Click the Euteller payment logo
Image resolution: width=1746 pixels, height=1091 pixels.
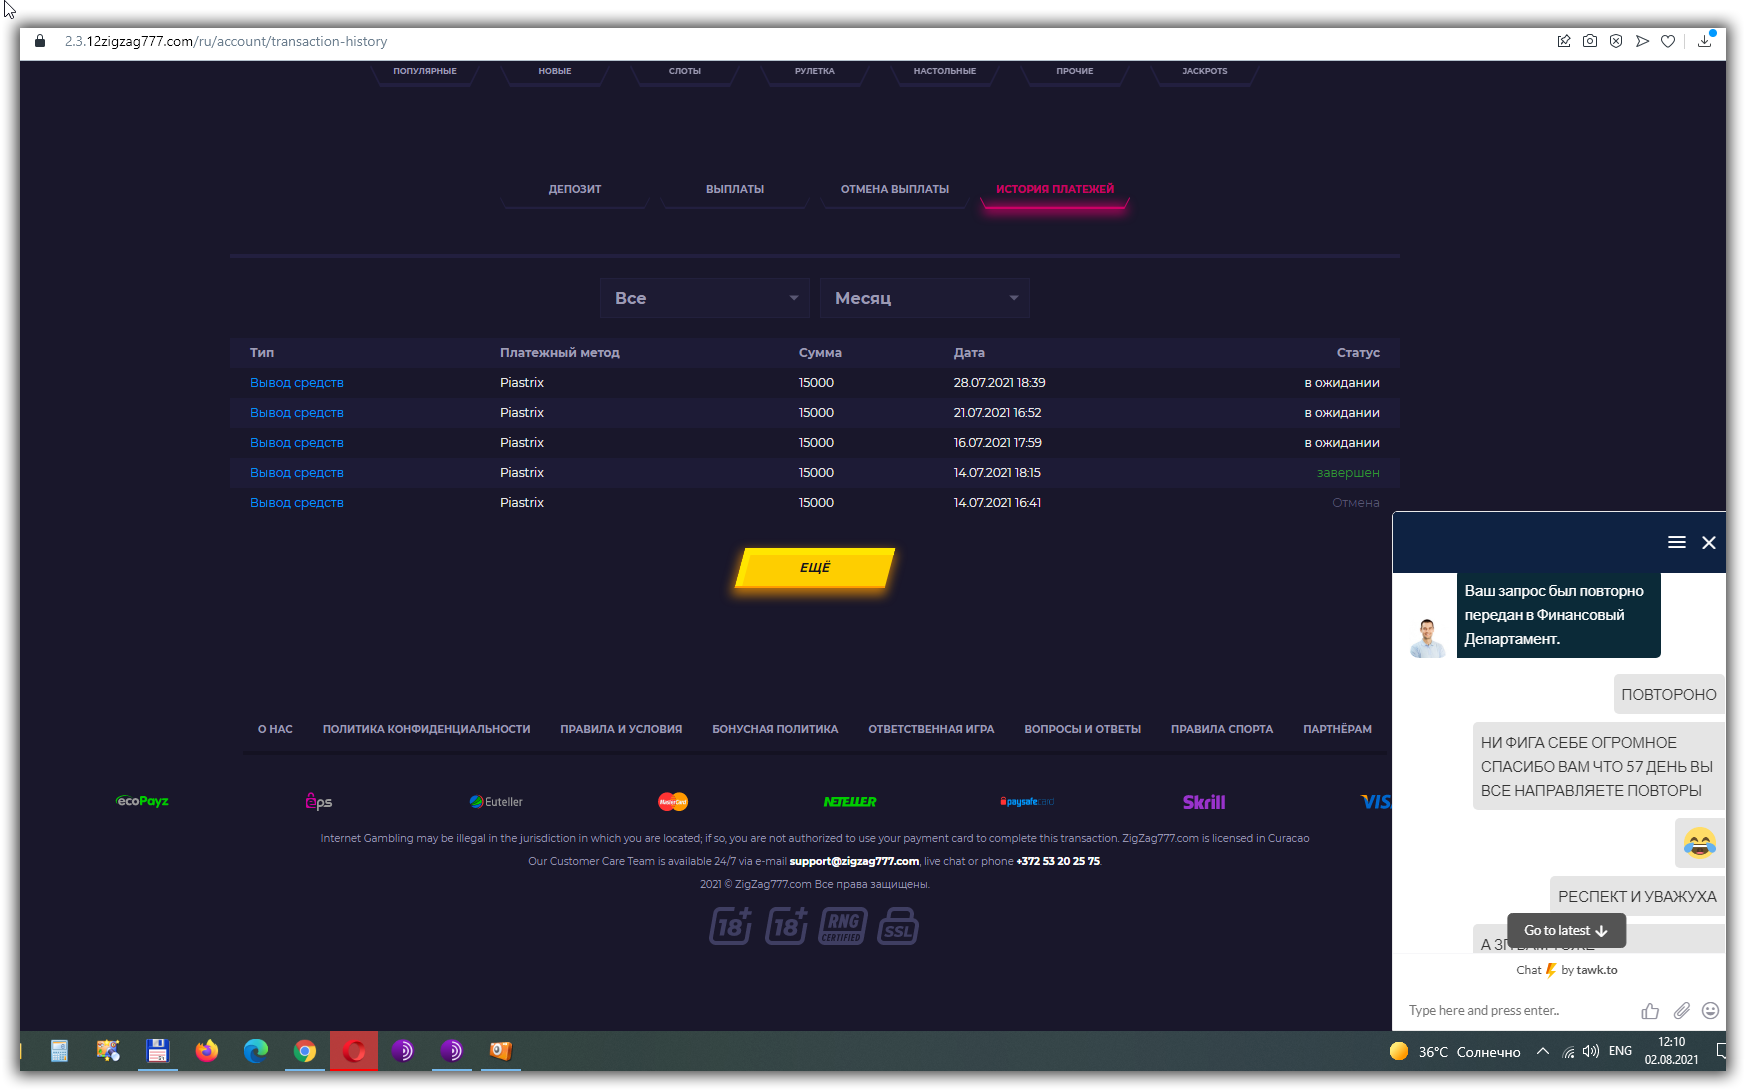(497, 802)
